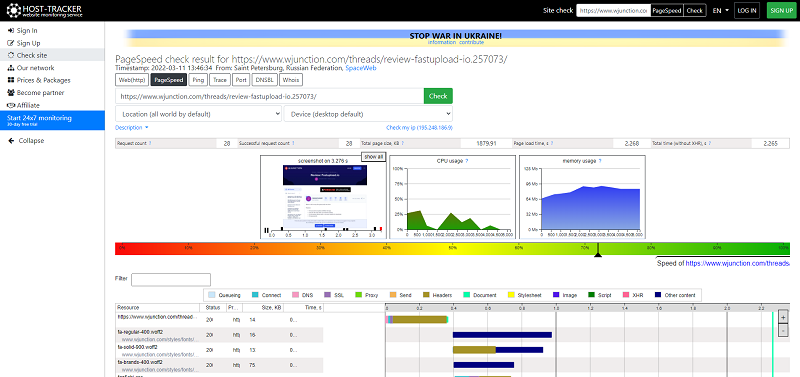
Task: Open the contribute link in banner
Action: click(x=471, y=42)
